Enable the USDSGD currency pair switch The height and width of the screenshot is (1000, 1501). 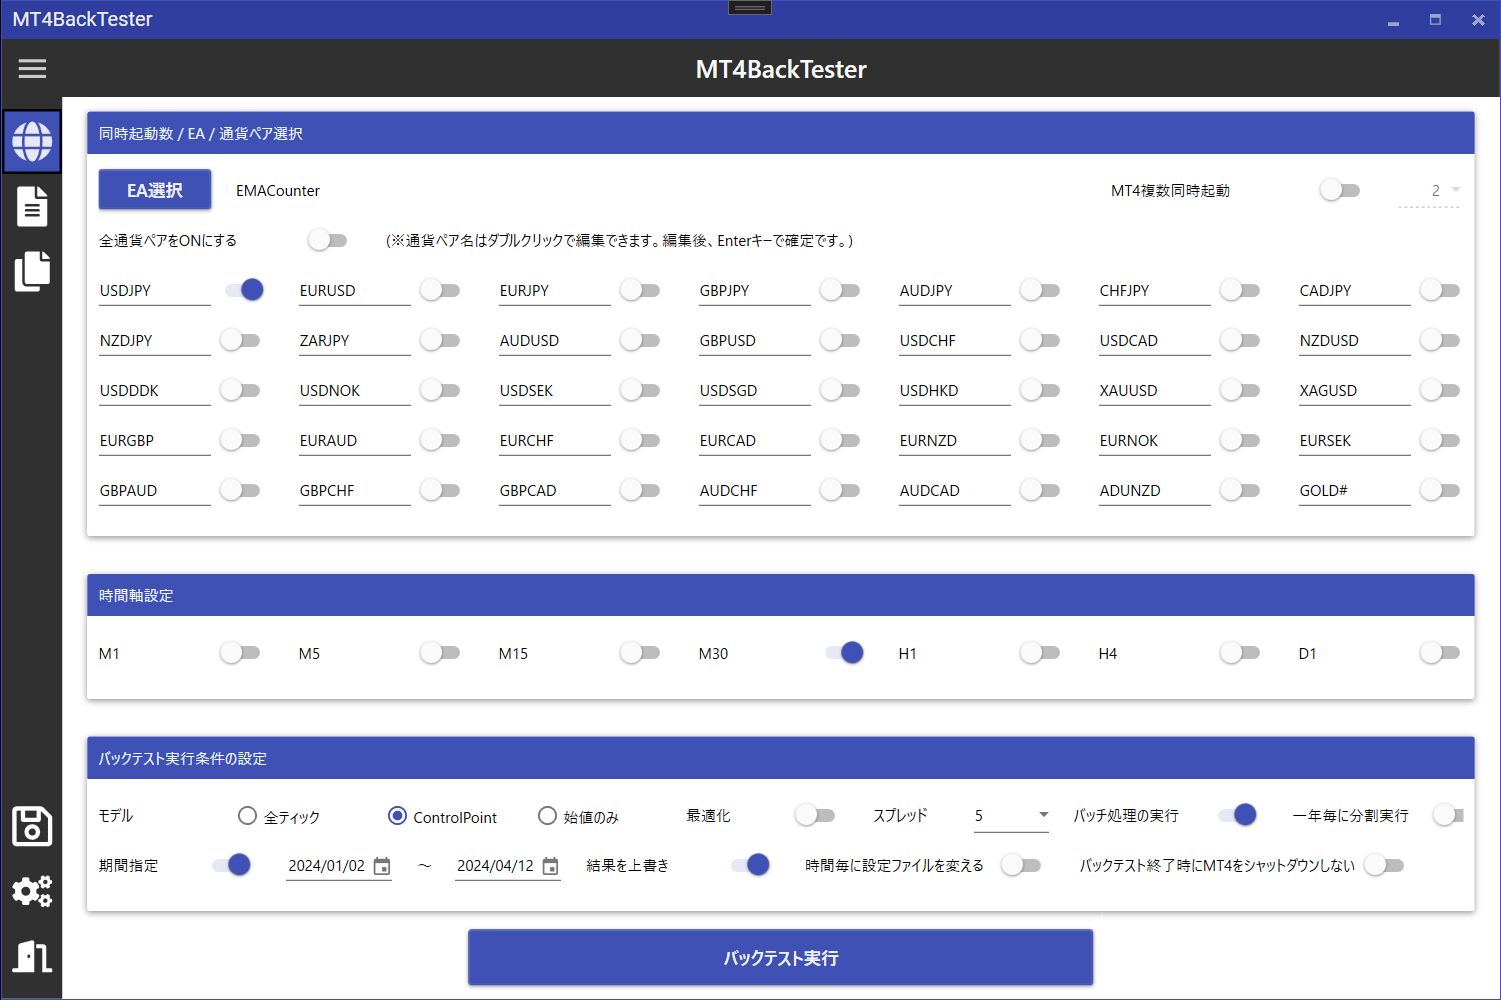[x=840, y=390]
